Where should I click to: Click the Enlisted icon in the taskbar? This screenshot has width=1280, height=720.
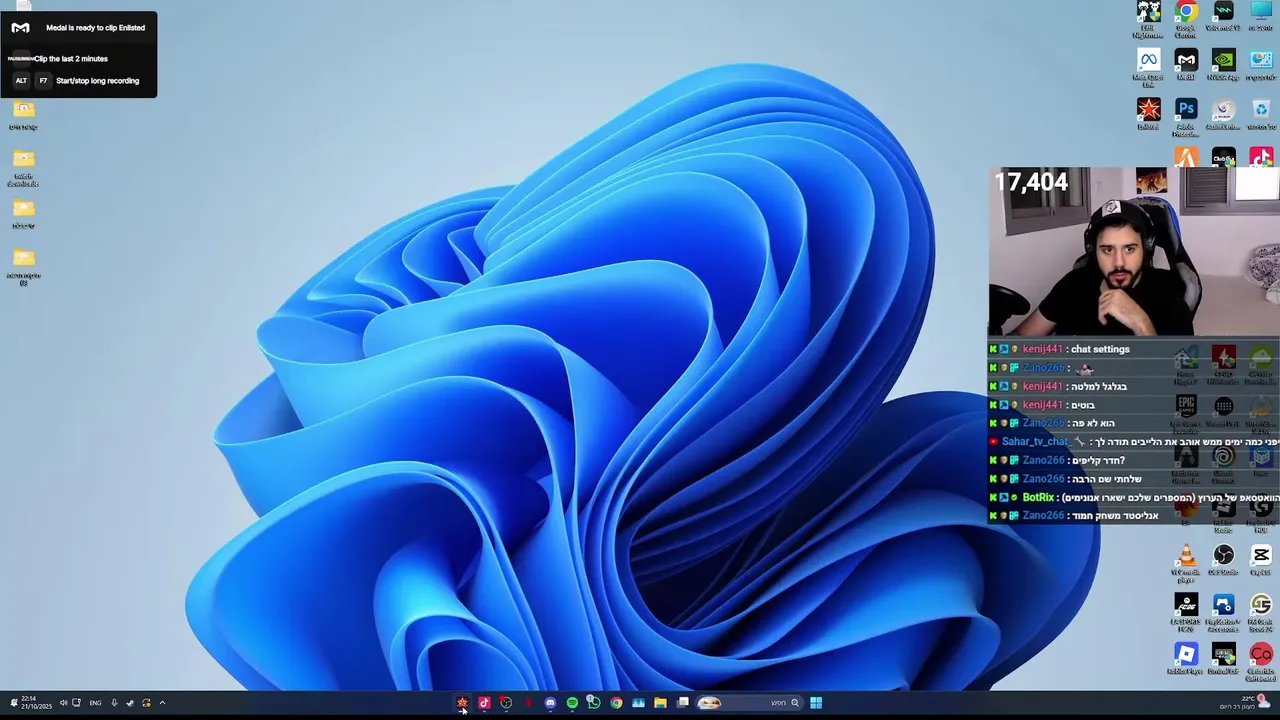point(462,703)
